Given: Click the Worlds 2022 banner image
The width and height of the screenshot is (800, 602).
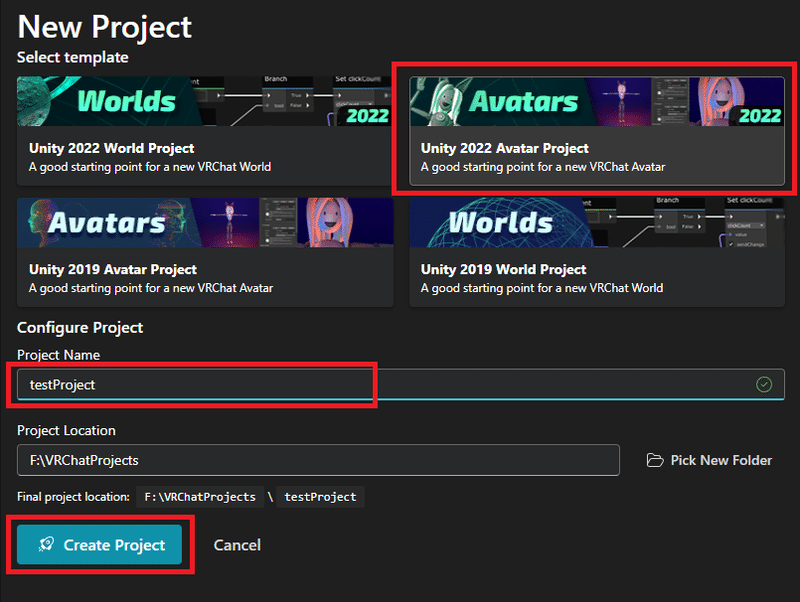Looking at the screenshot, I should [x=204, y=101].
